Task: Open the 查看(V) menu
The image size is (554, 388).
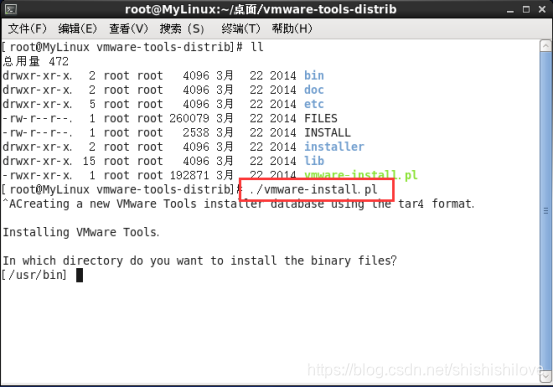Action: tap(129, 29)
